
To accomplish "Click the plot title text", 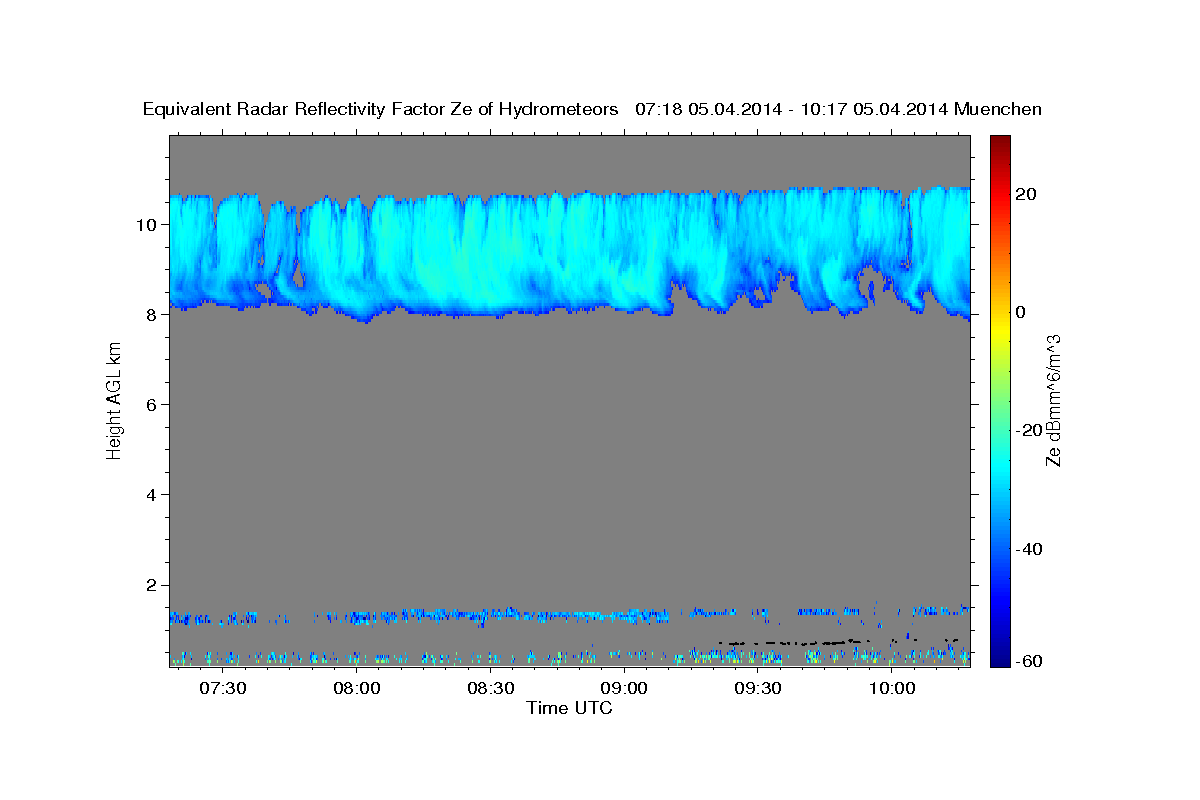I will click(x=592, y=109).
